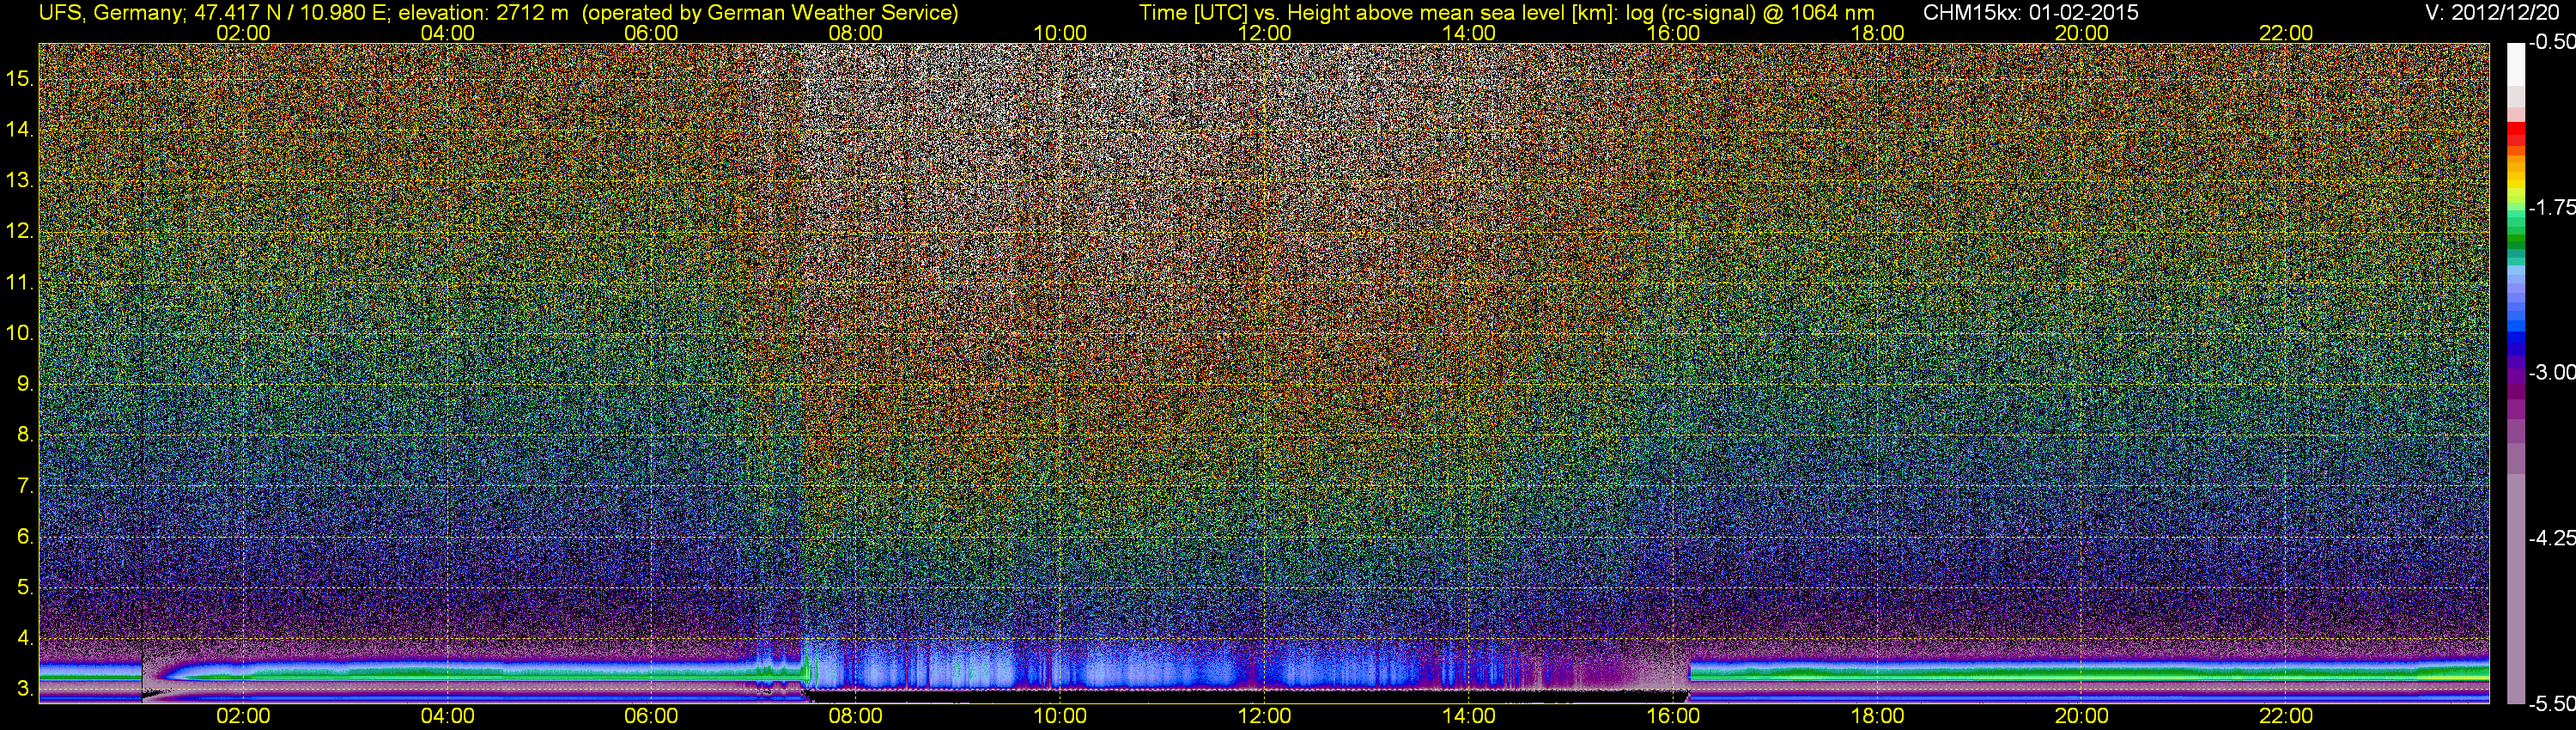This screenshot has width=2576, height=730.
Task: Click the white top of the color bar
Action: [2515, 62]
